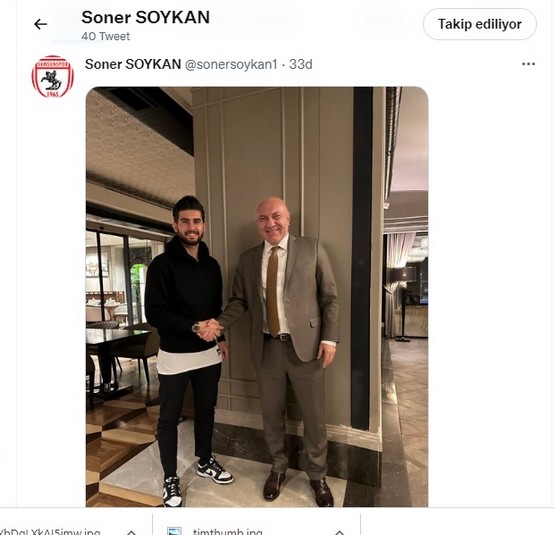Go back using the left arrow
This screenshot has width=555, height=535.
pyautogui.click(x=40, y=24)
